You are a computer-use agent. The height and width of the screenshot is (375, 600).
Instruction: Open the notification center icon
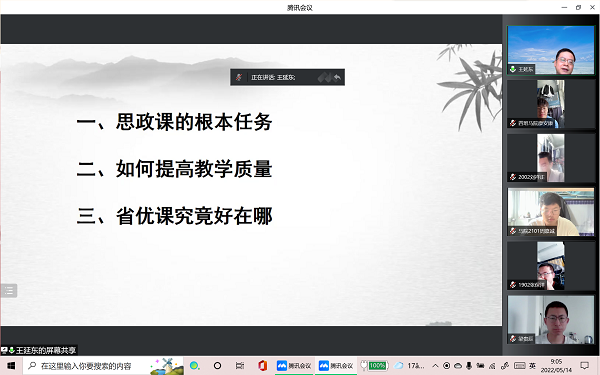(x=585, y=366)
